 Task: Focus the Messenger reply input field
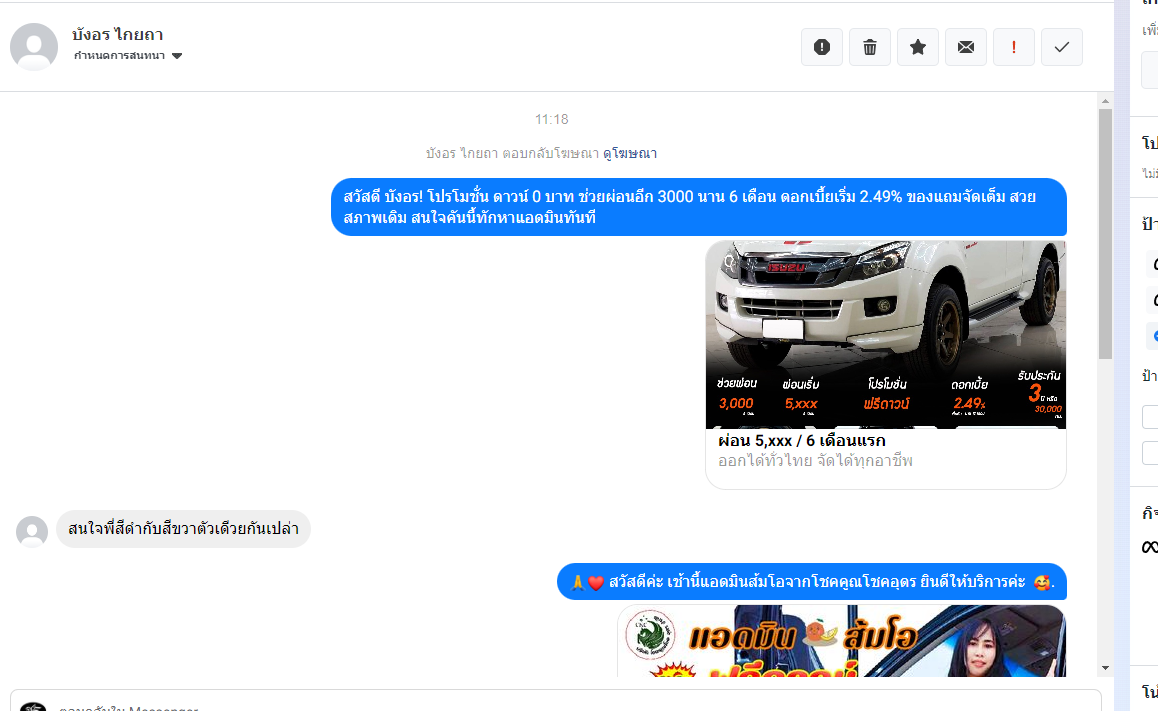555,701
